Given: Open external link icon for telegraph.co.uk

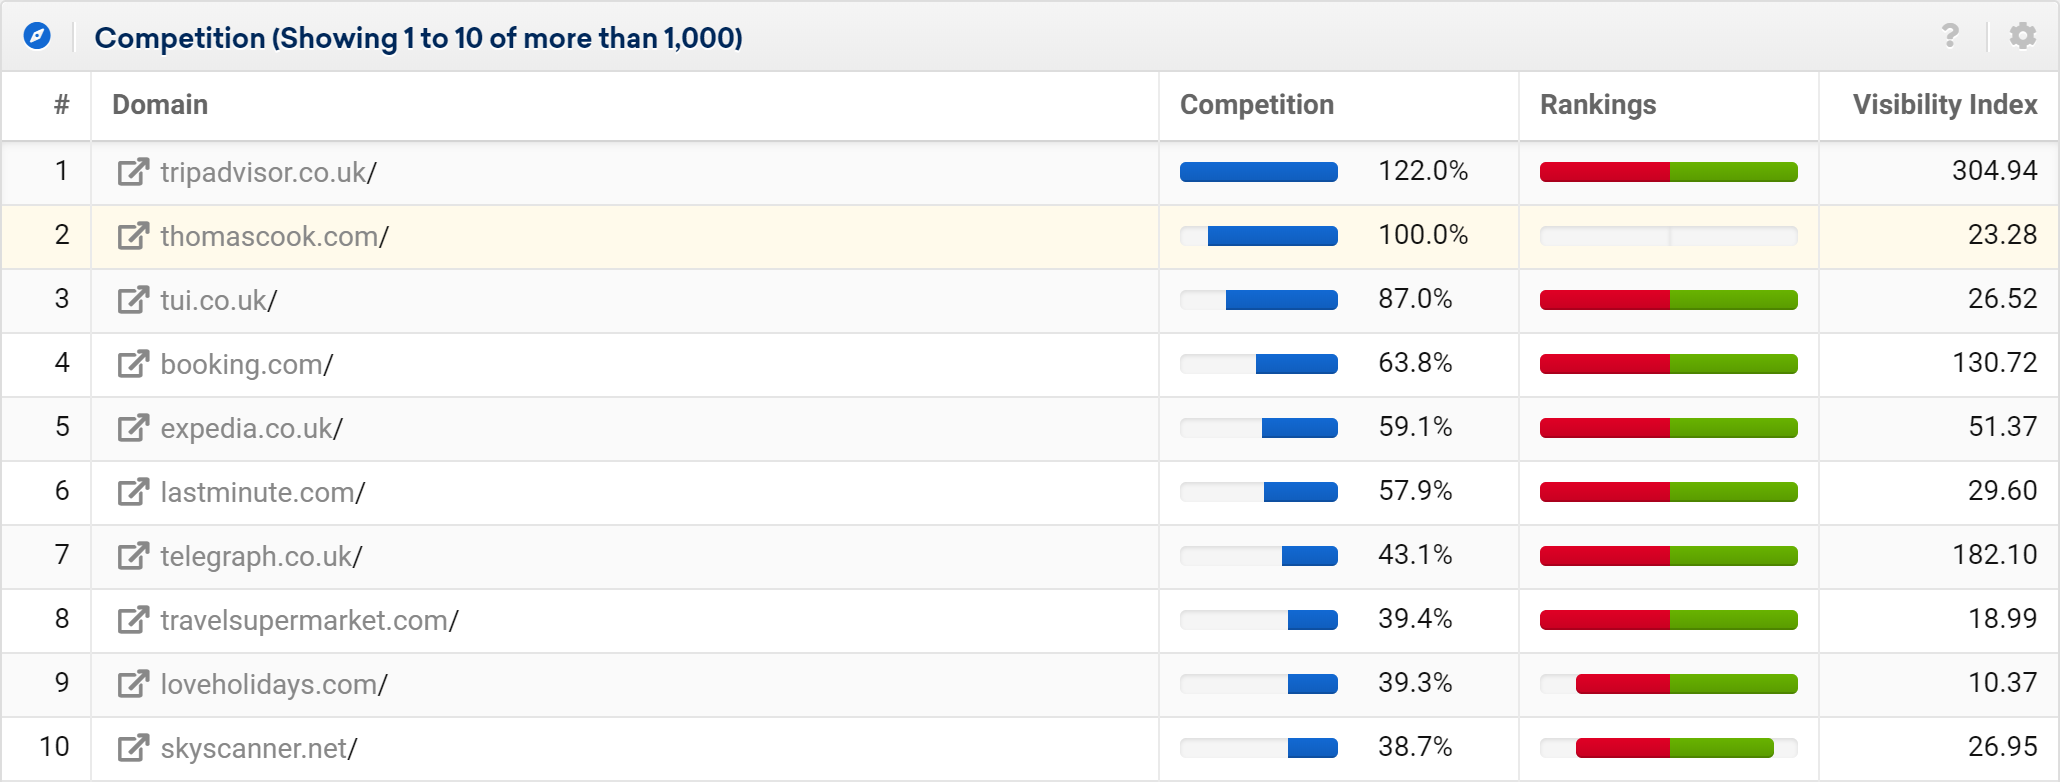Looking at the screenshot, I should pos(133,556).
